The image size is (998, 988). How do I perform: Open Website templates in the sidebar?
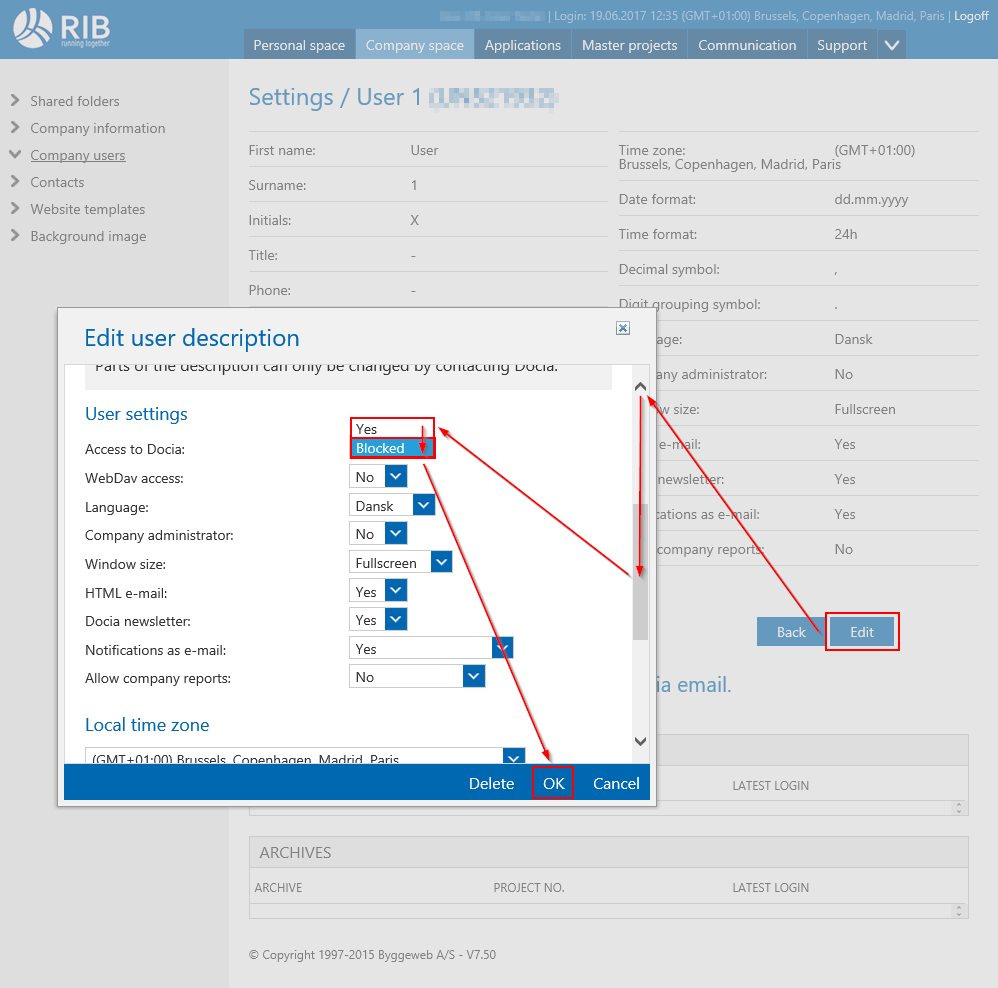pyautogui.click(x=88, y=209)
